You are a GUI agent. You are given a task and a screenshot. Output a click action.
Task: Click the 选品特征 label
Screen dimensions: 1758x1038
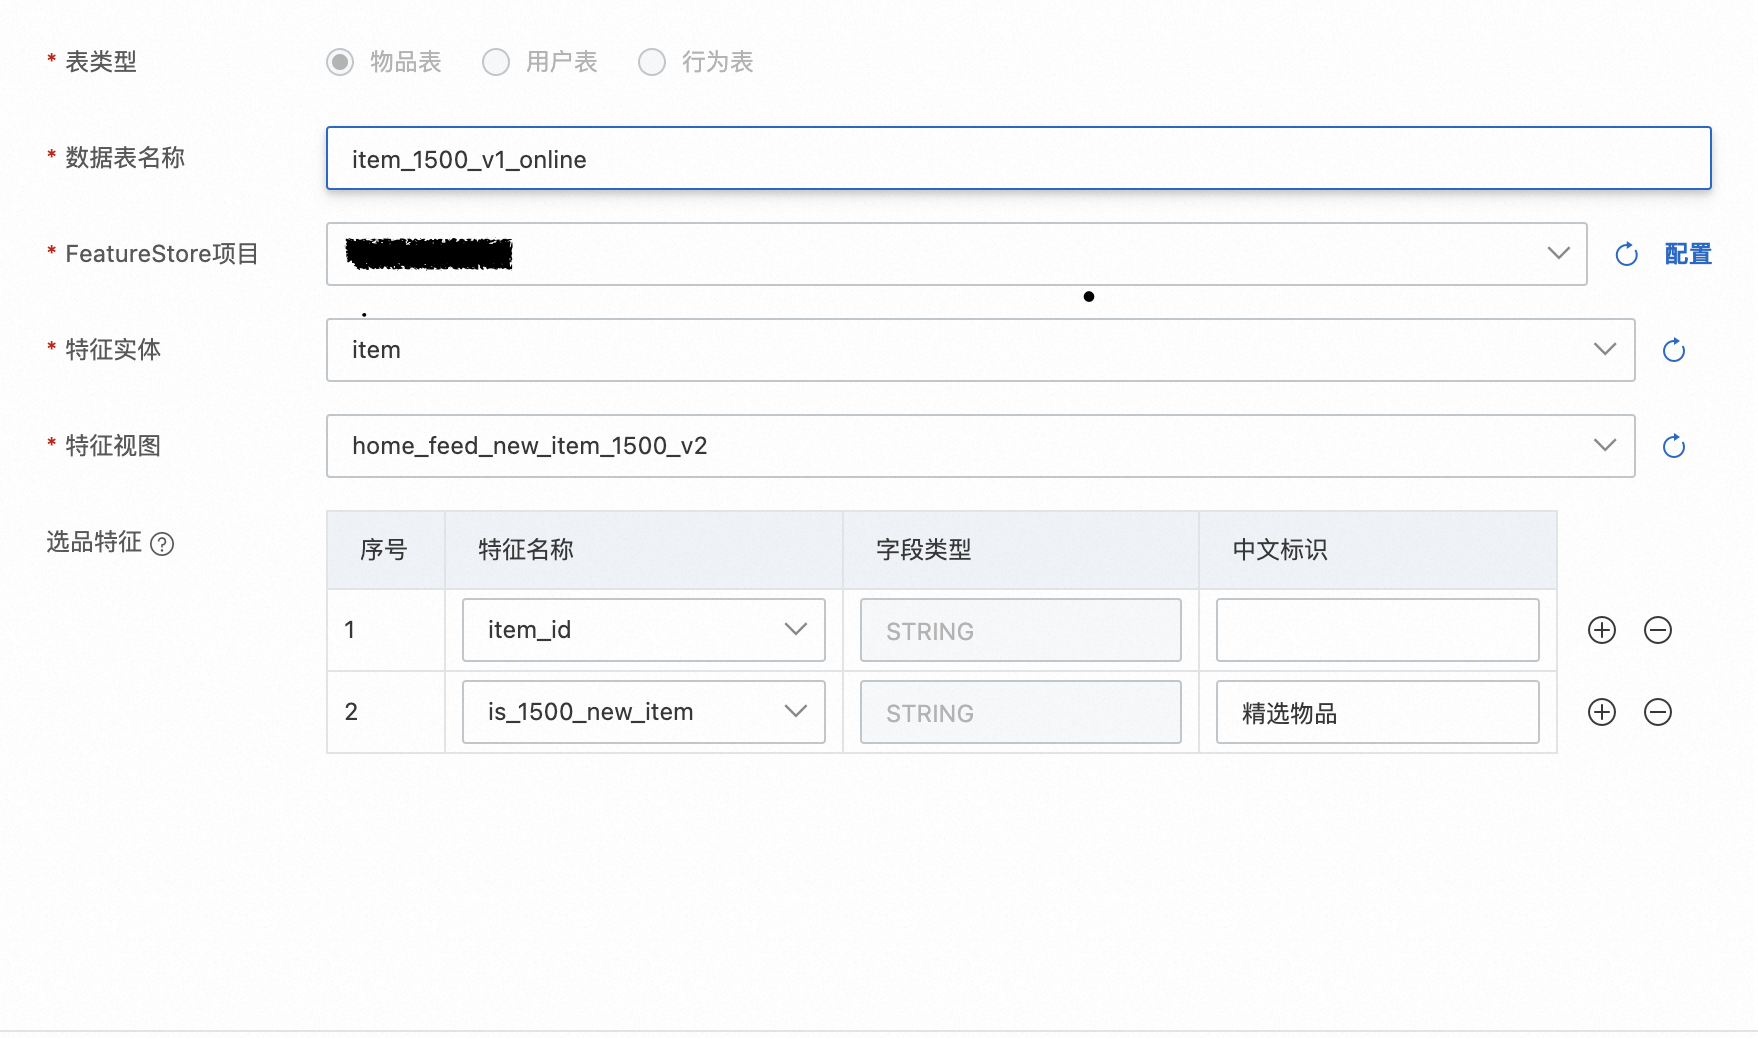(x=94, y=542)
